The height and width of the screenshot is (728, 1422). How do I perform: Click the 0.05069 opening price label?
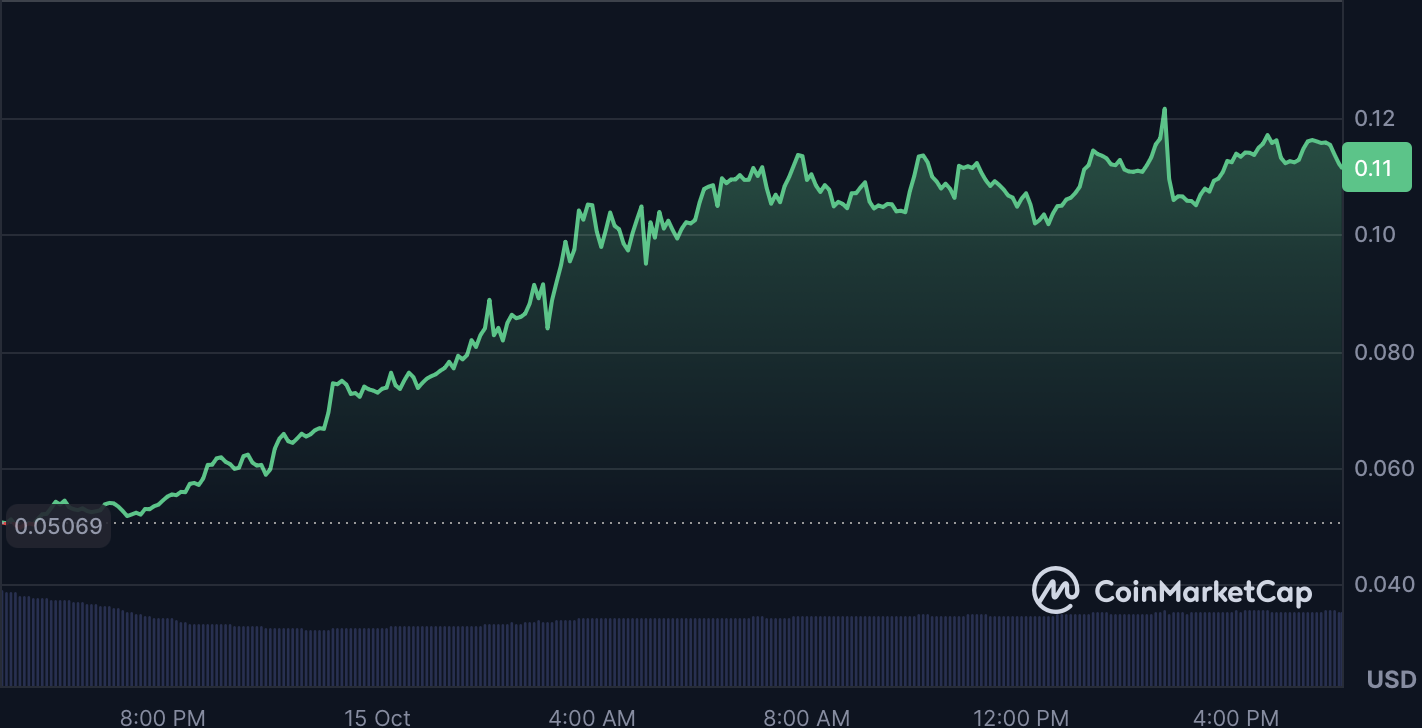click(58, 526)
